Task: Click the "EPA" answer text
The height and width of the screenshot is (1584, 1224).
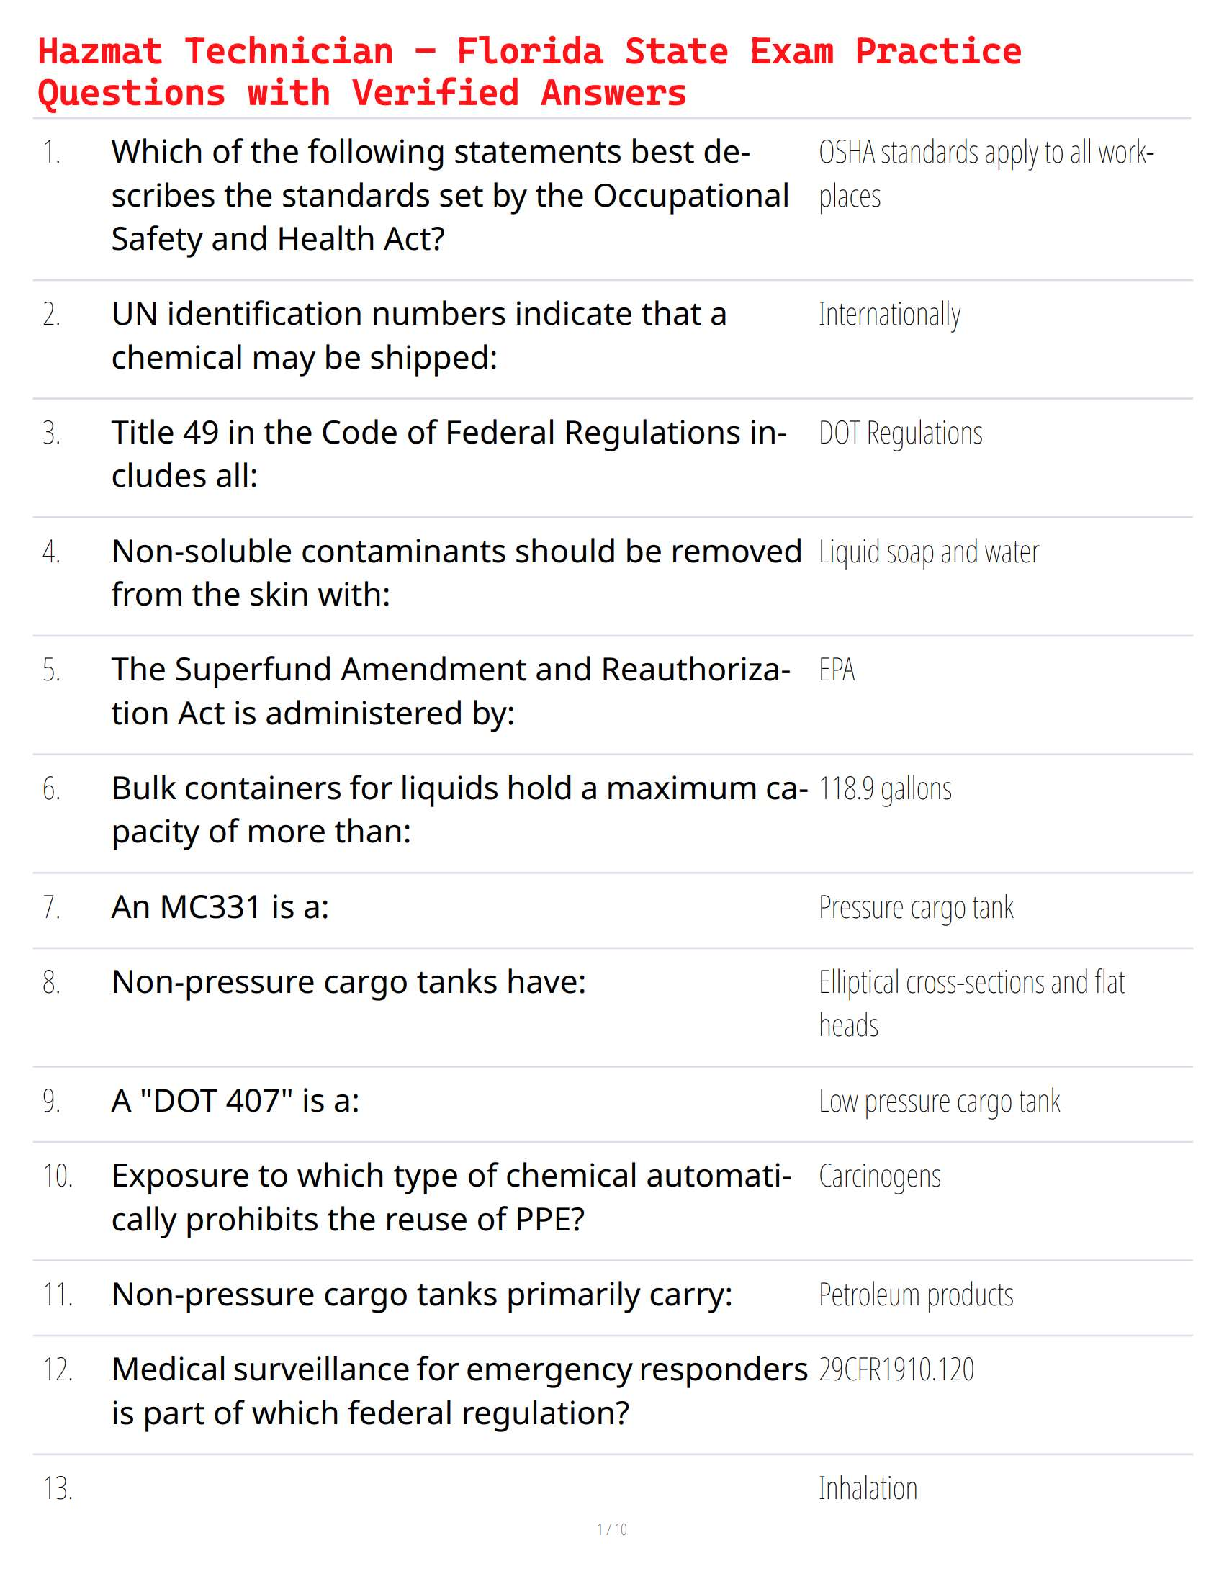Action: [x=837, y=670]
